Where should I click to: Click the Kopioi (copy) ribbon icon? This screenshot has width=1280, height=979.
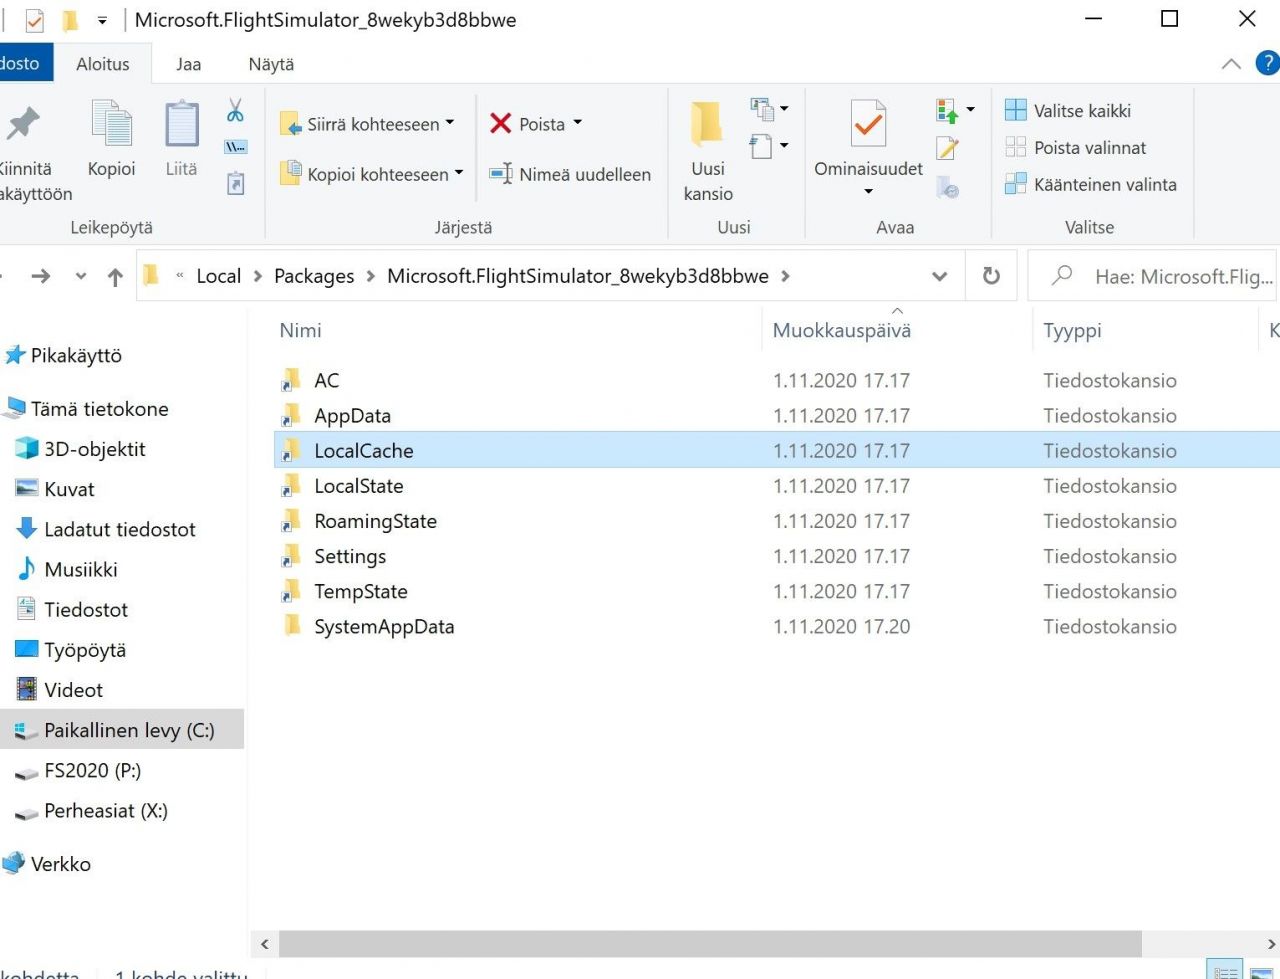tap(111, 124)
